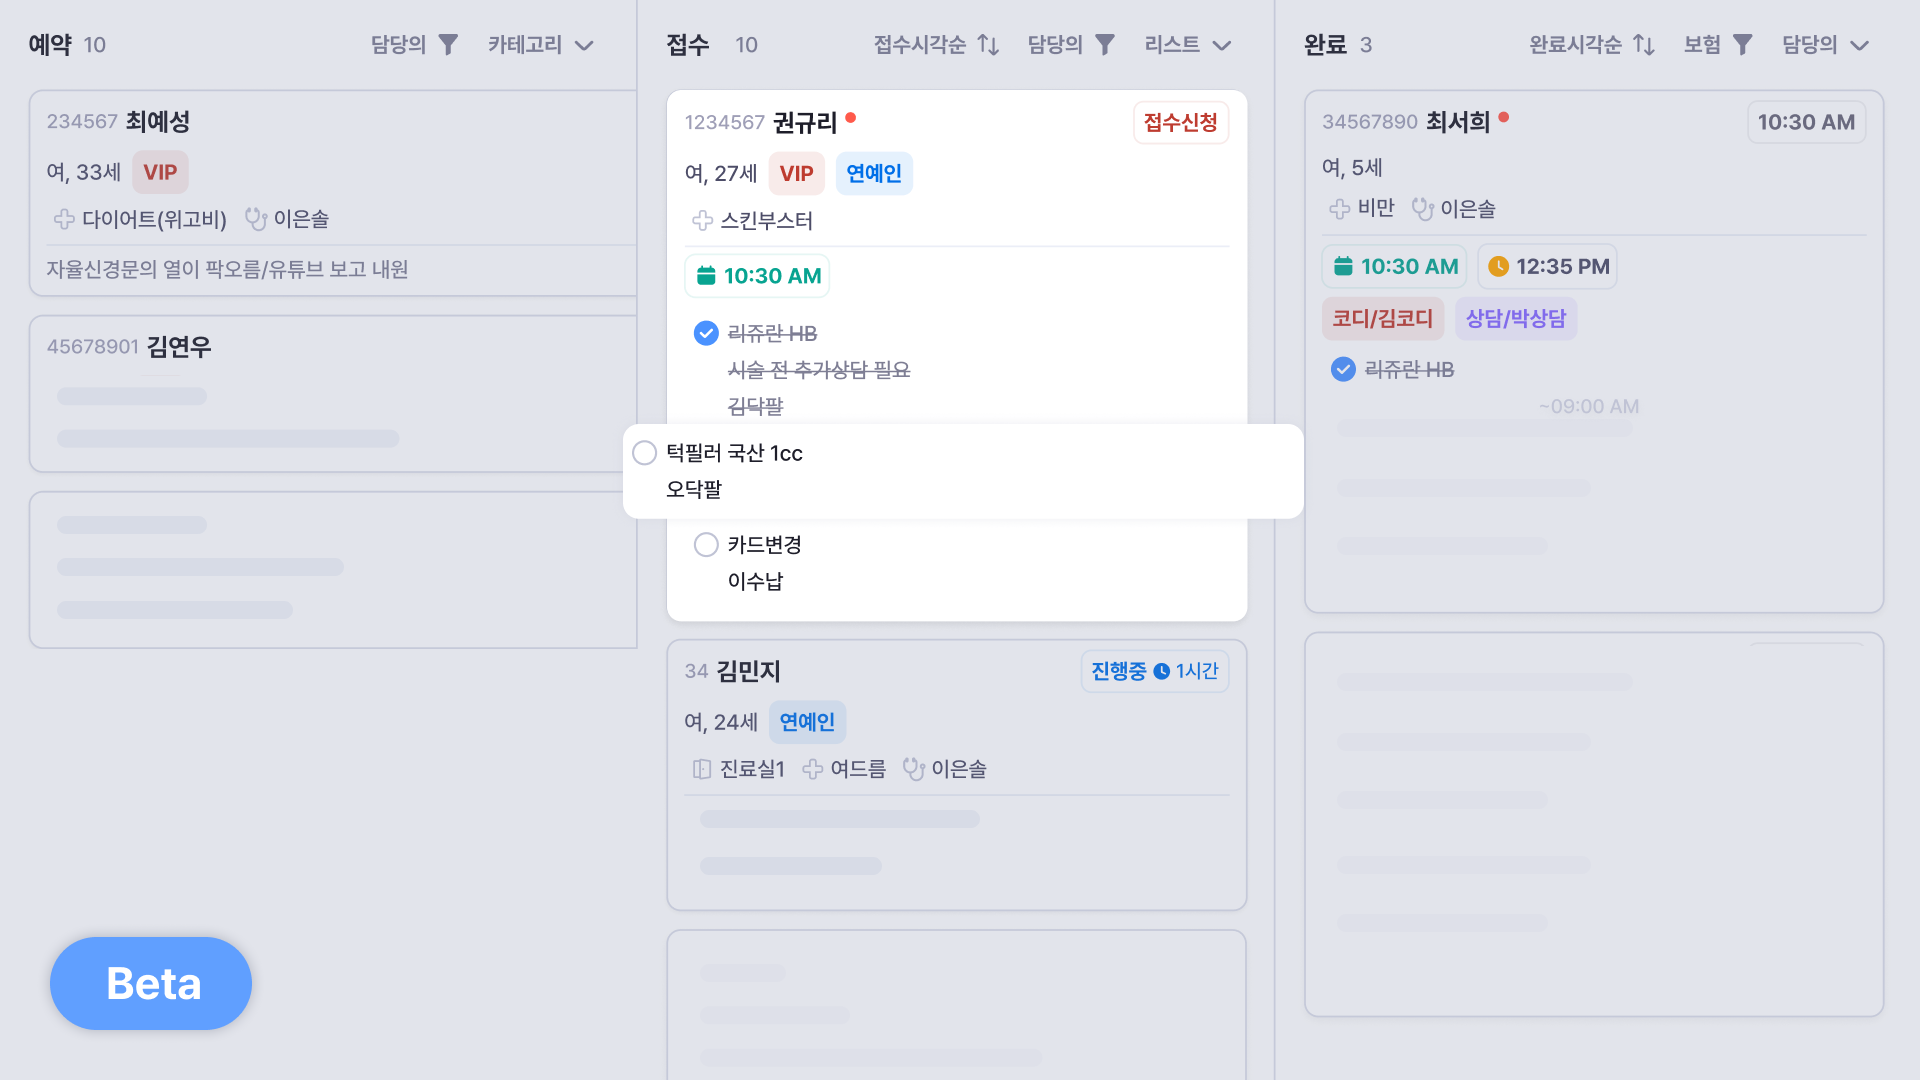Image resolution: width=1920 pixels, height=1080 pixels.
Task: Filter the 예약 column by 담당의 funnel icon
Action: [448, 45]
